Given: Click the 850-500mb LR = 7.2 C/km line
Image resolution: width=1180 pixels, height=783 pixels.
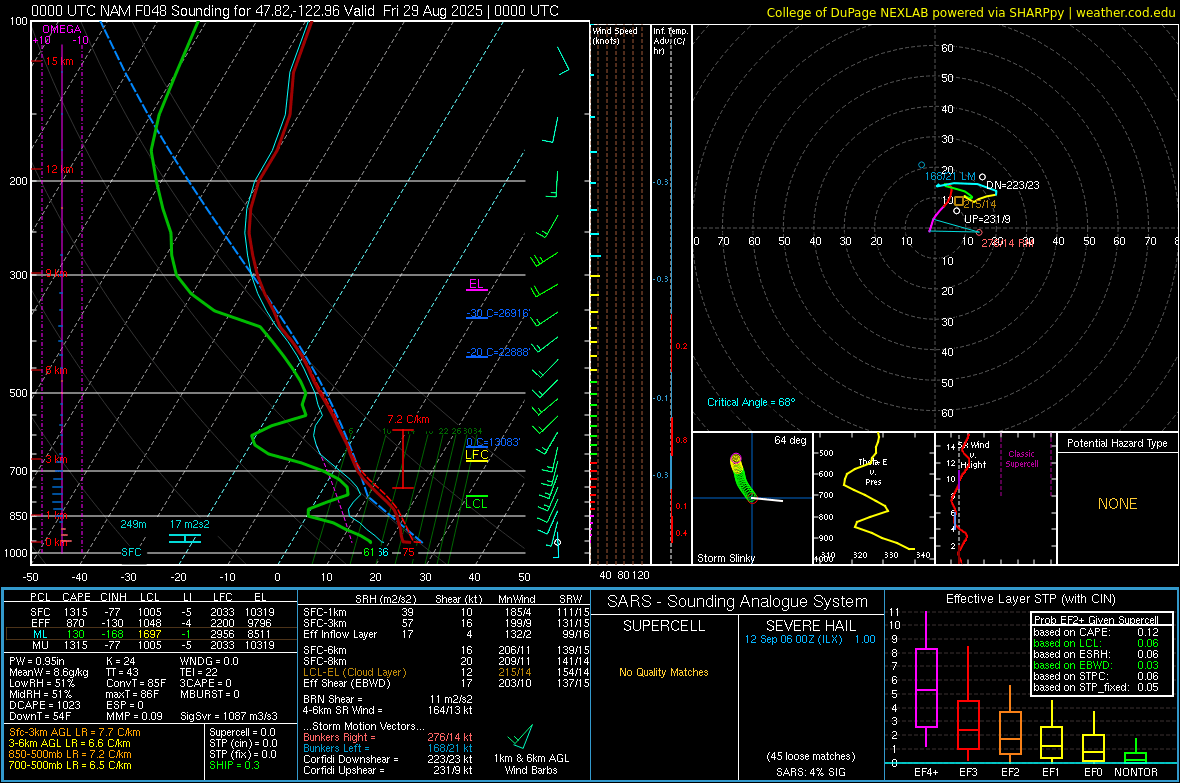Looking at the screenshot, I should coord(70,754).
